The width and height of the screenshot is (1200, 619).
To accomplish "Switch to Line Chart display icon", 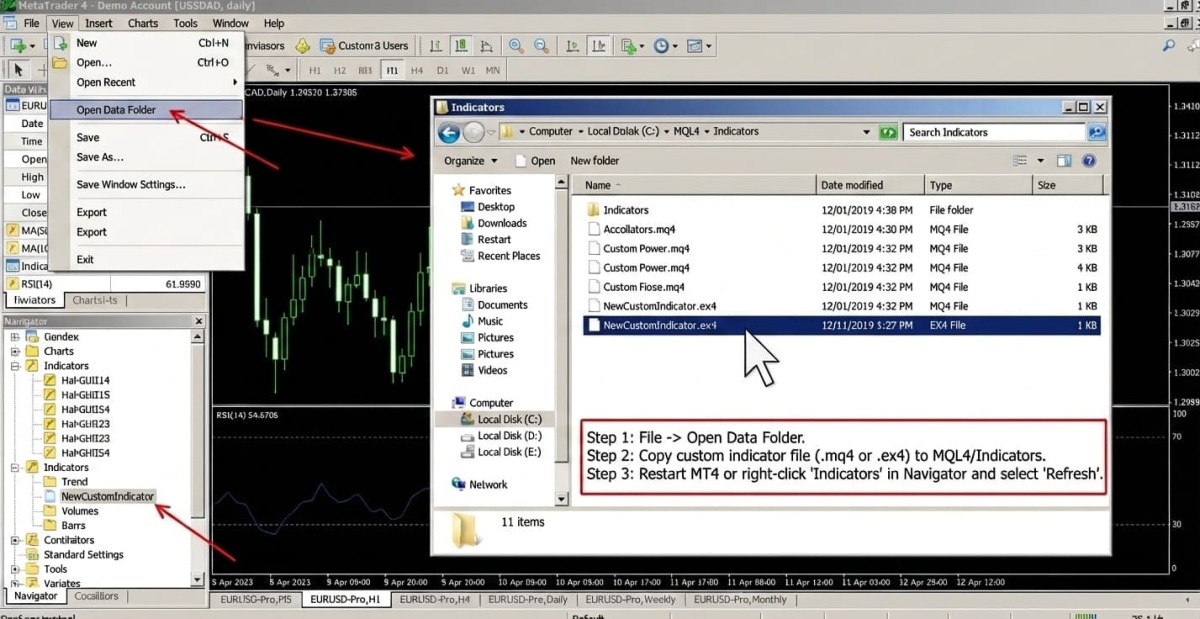I will point(485,45).
